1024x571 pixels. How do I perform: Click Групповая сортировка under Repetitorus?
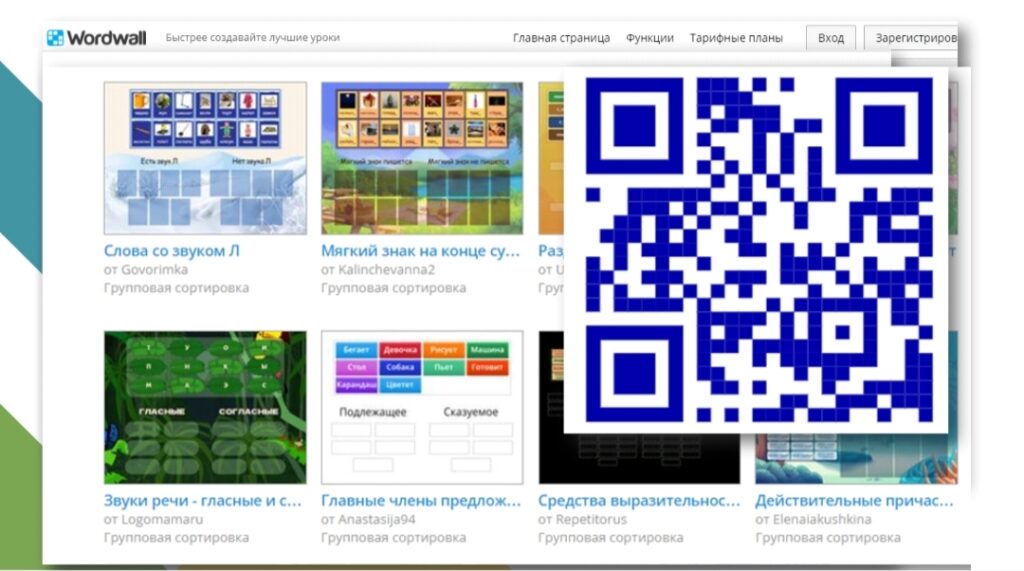[611, 538]
